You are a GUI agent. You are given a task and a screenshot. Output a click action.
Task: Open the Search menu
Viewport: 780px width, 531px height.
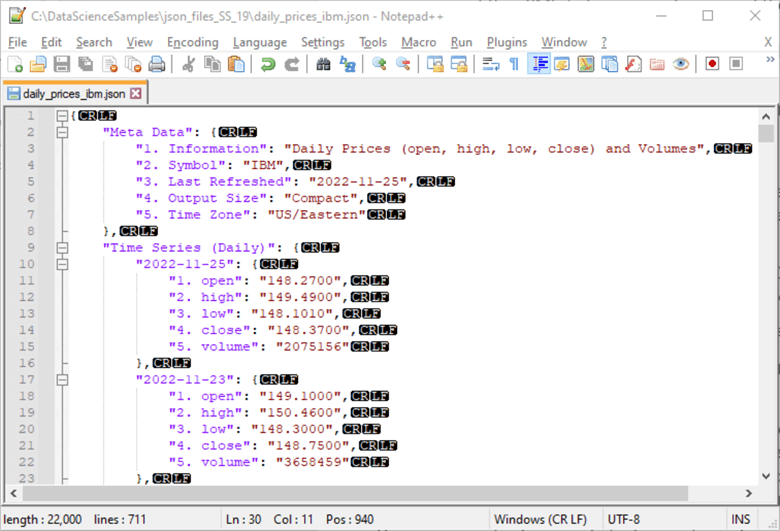tap(94, 43)
